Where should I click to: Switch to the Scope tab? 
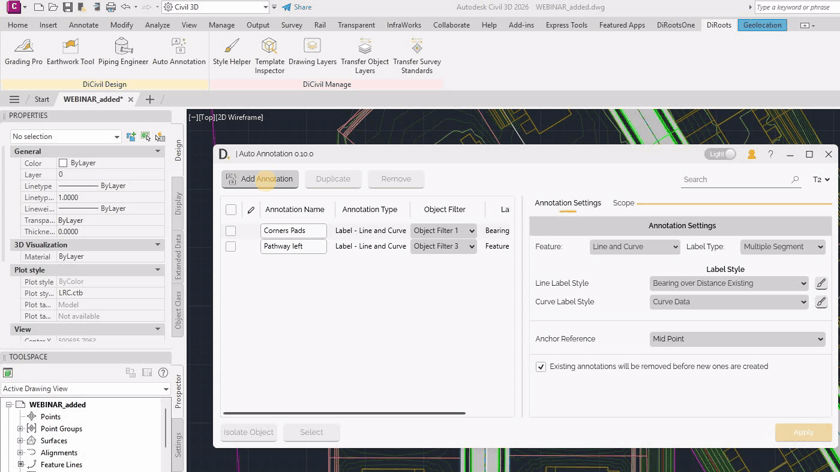[x=623, y=203]
